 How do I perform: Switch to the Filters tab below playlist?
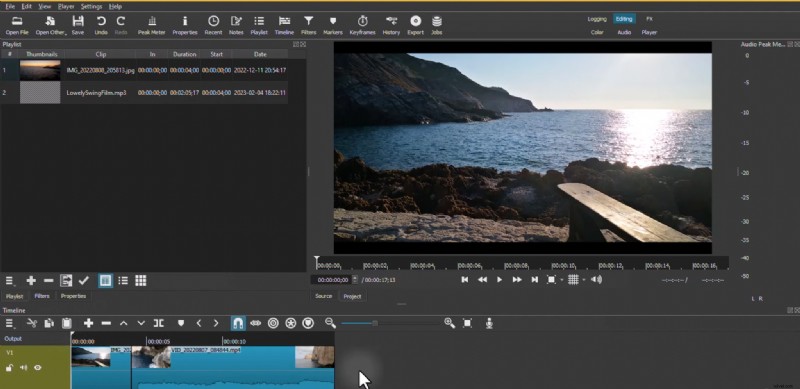[42, 296]
